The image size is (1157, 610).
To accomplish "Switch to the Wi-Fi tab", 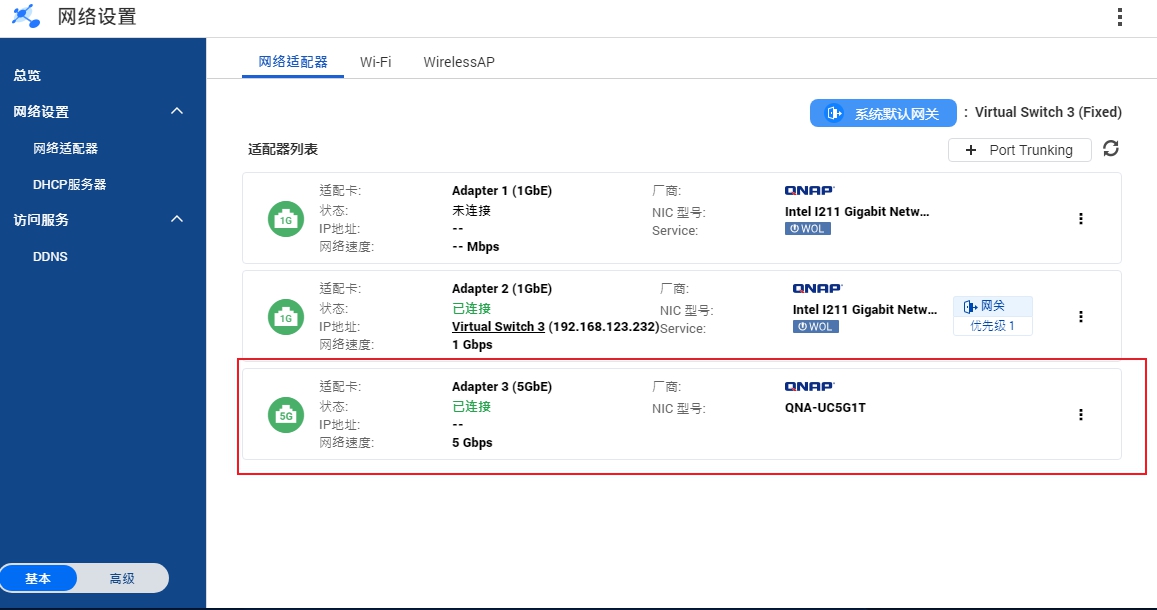I will (x=375, y=61).
